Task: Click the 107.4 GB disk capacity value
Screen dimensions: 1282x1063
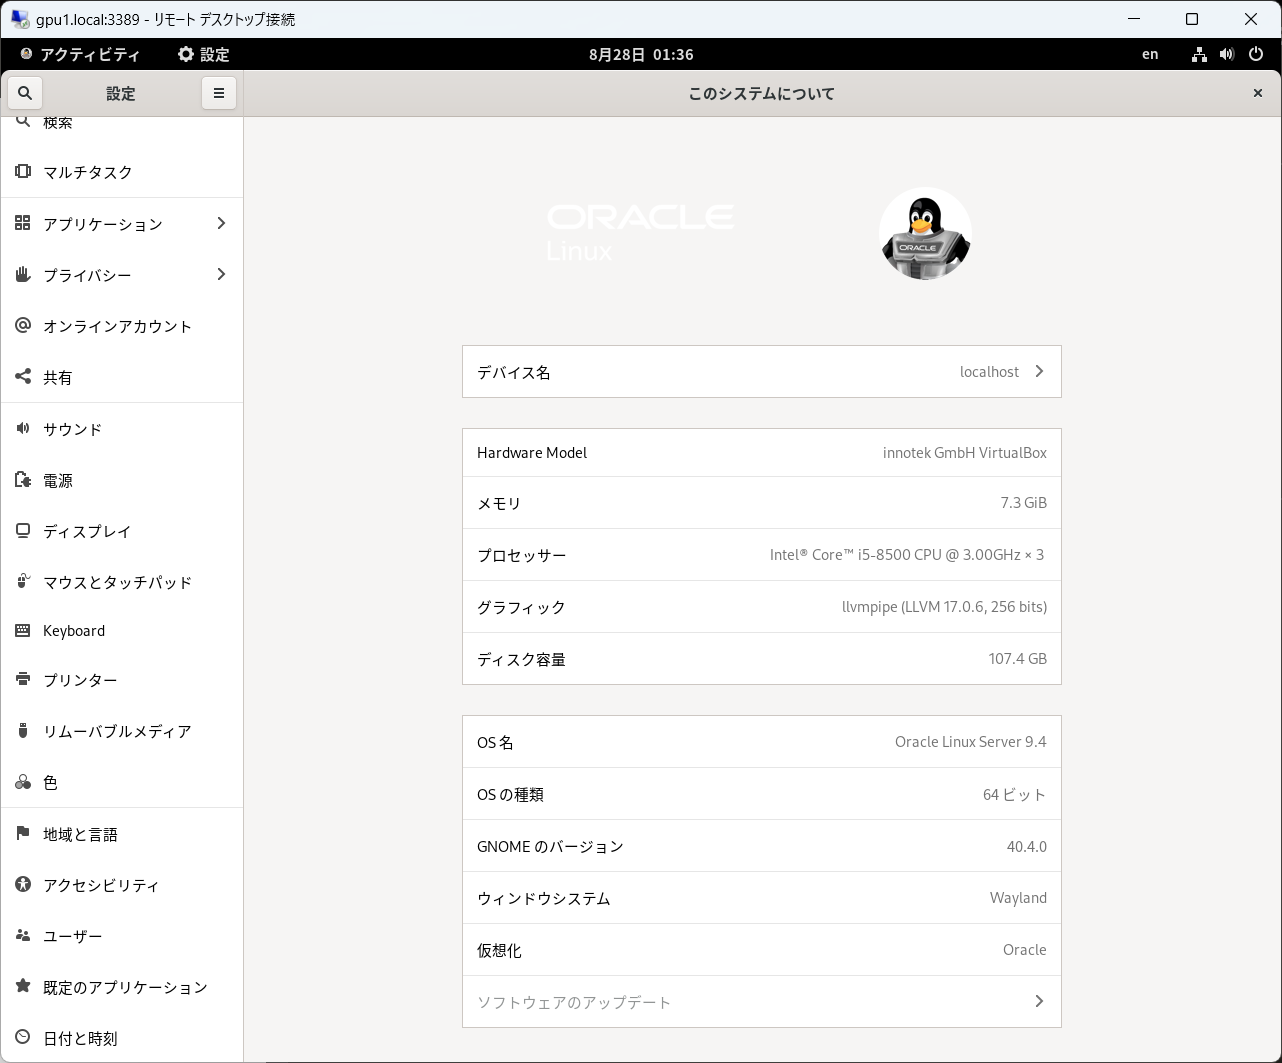Action: coord(1017,658)
